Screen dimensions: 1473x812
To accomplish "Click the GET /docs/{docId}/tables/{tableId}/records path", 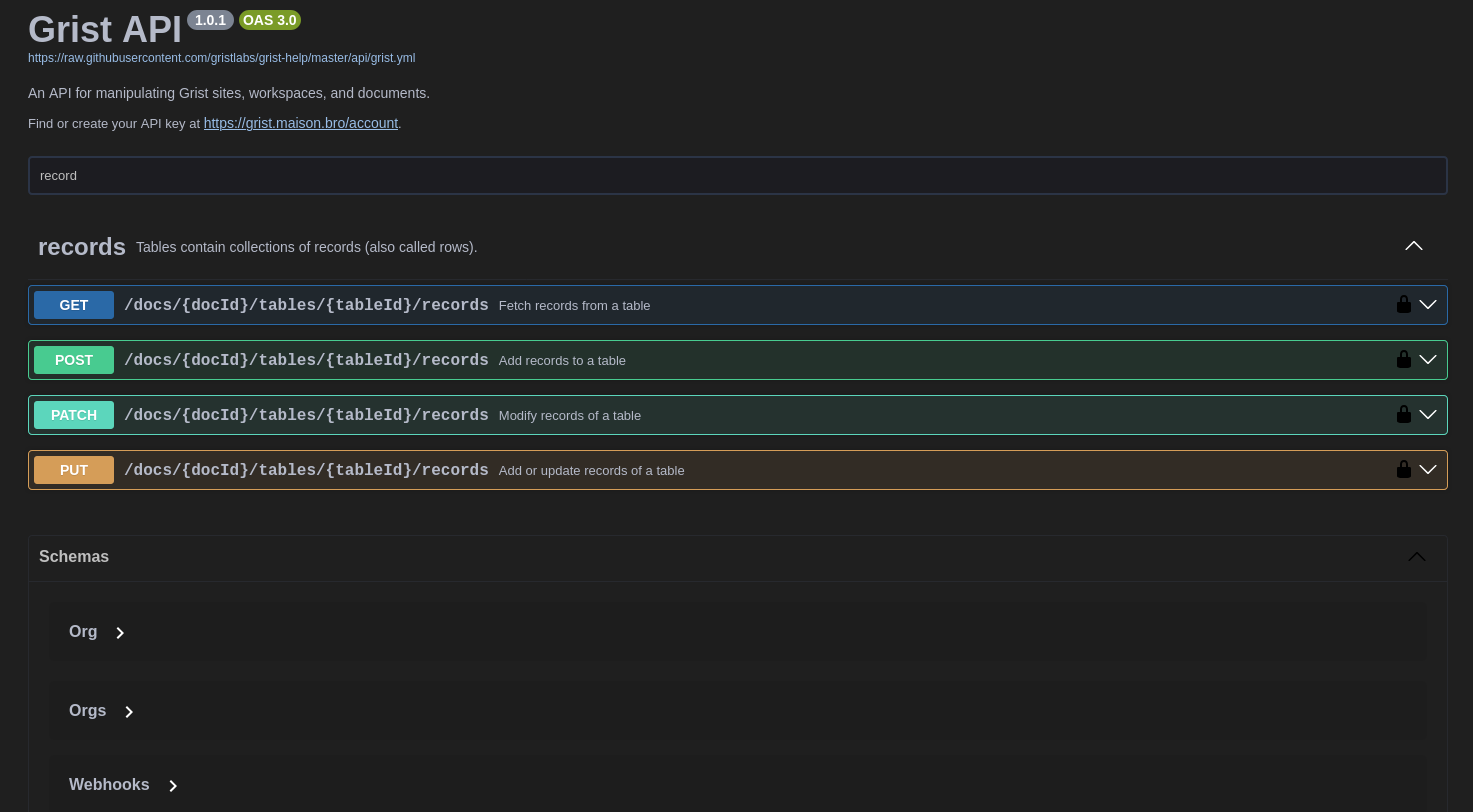I will point(306,306).
